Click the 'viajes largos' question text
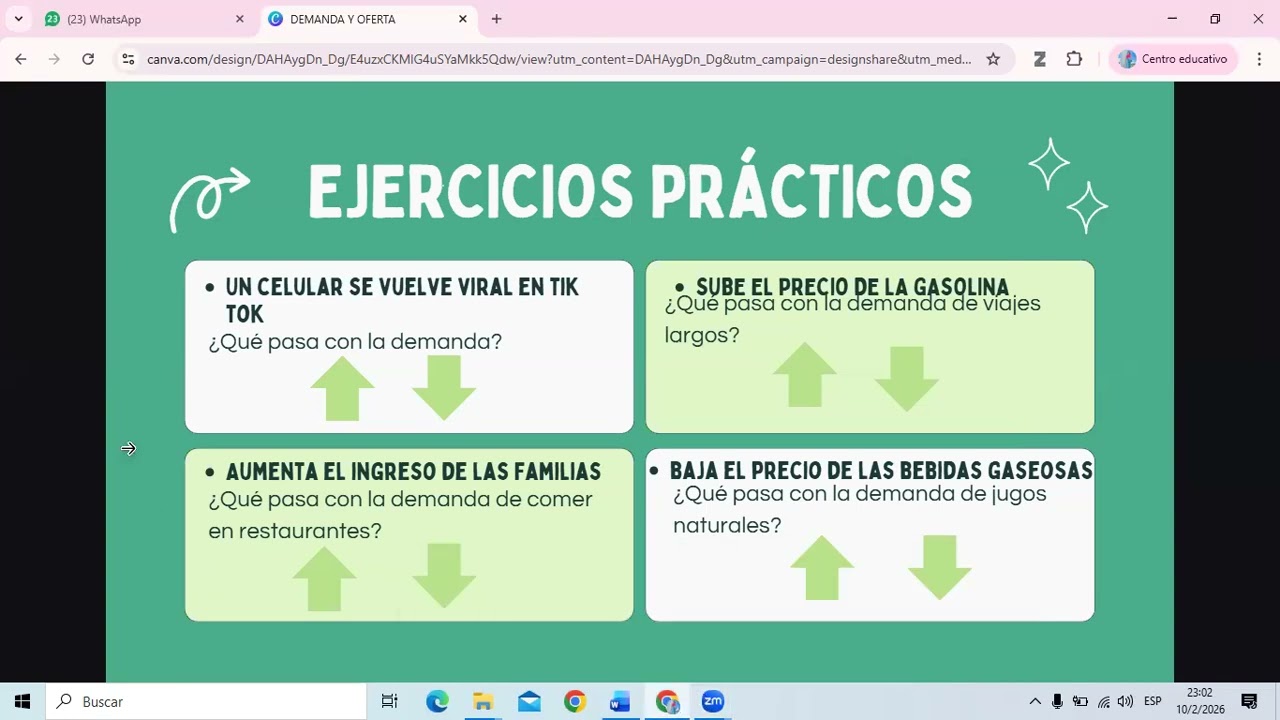Image resolution: width=1280 pixels, height=720 pixels. coord(852,319)
